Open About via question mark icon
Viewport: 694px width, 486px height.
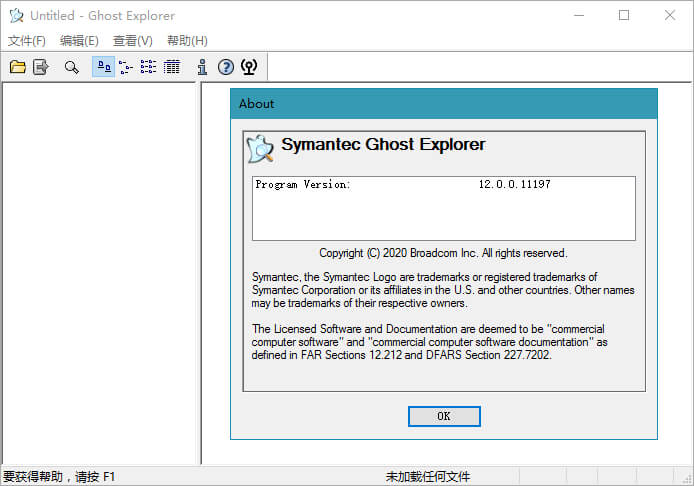point(226,67)
